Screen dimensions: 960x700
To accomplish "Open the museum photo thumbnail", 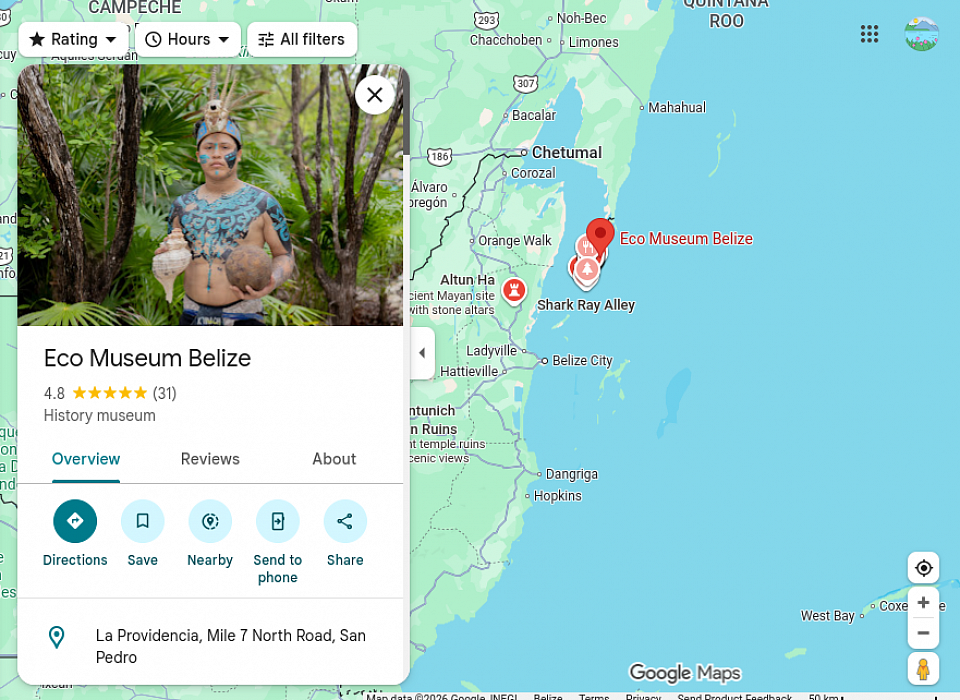I will pyautogui.click(x=210, y=195).
